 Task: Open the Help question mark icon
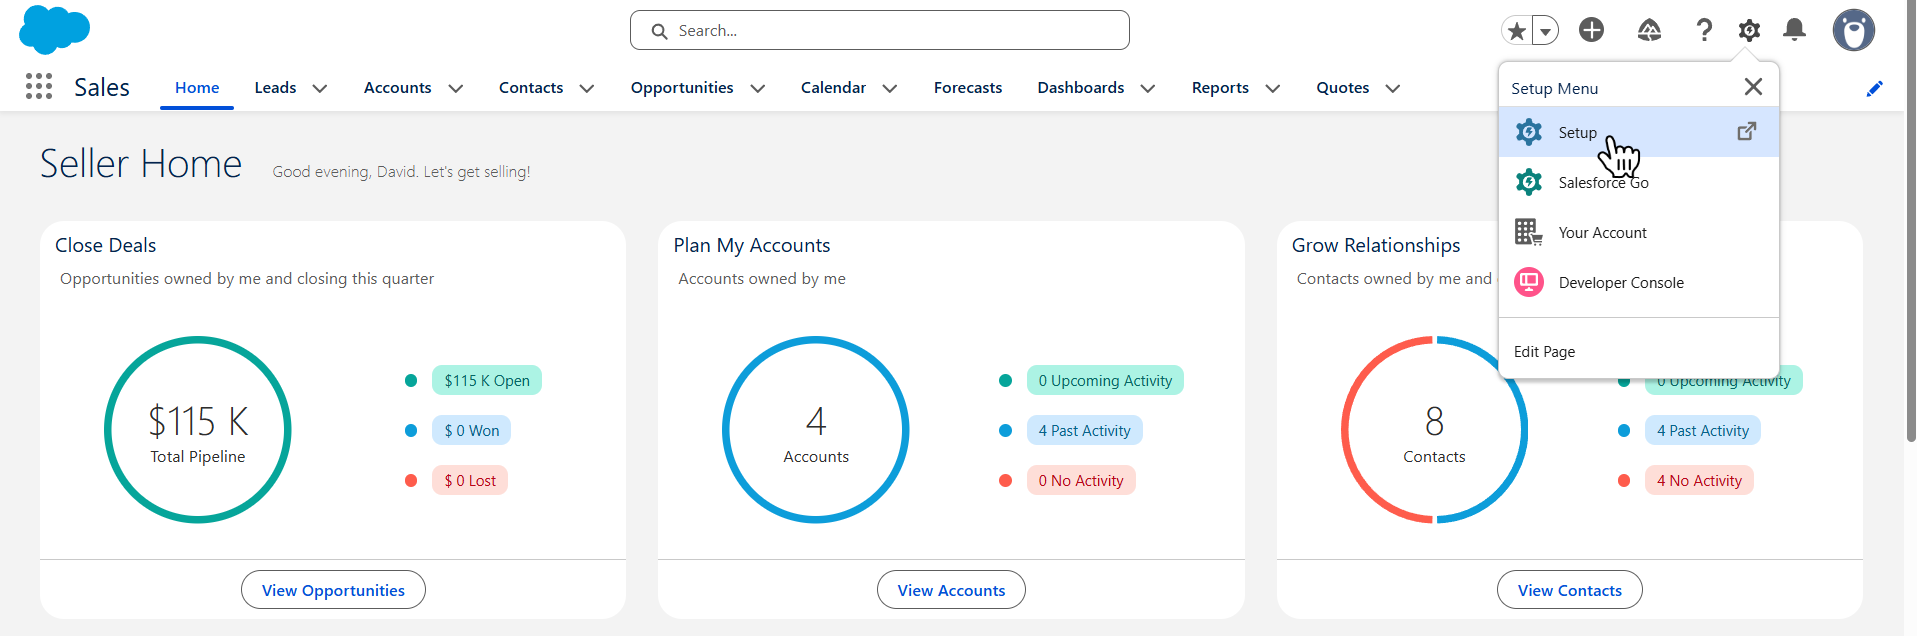(1704, 30)
